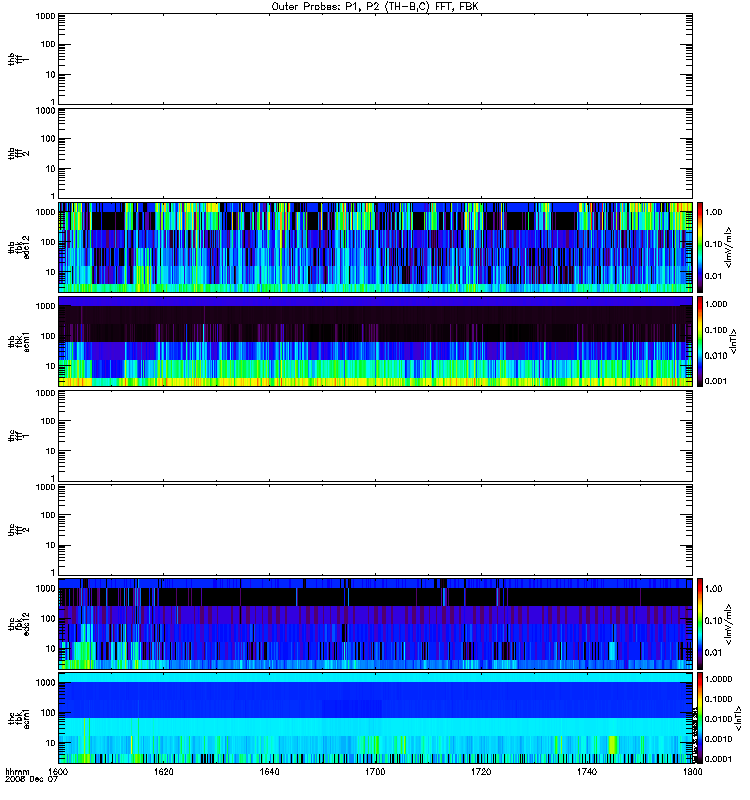Click the "1000" y-tick of thb fff 1 panel
Image resolution: width=750 pixels, height=800 pixels.
pos(45,16)
